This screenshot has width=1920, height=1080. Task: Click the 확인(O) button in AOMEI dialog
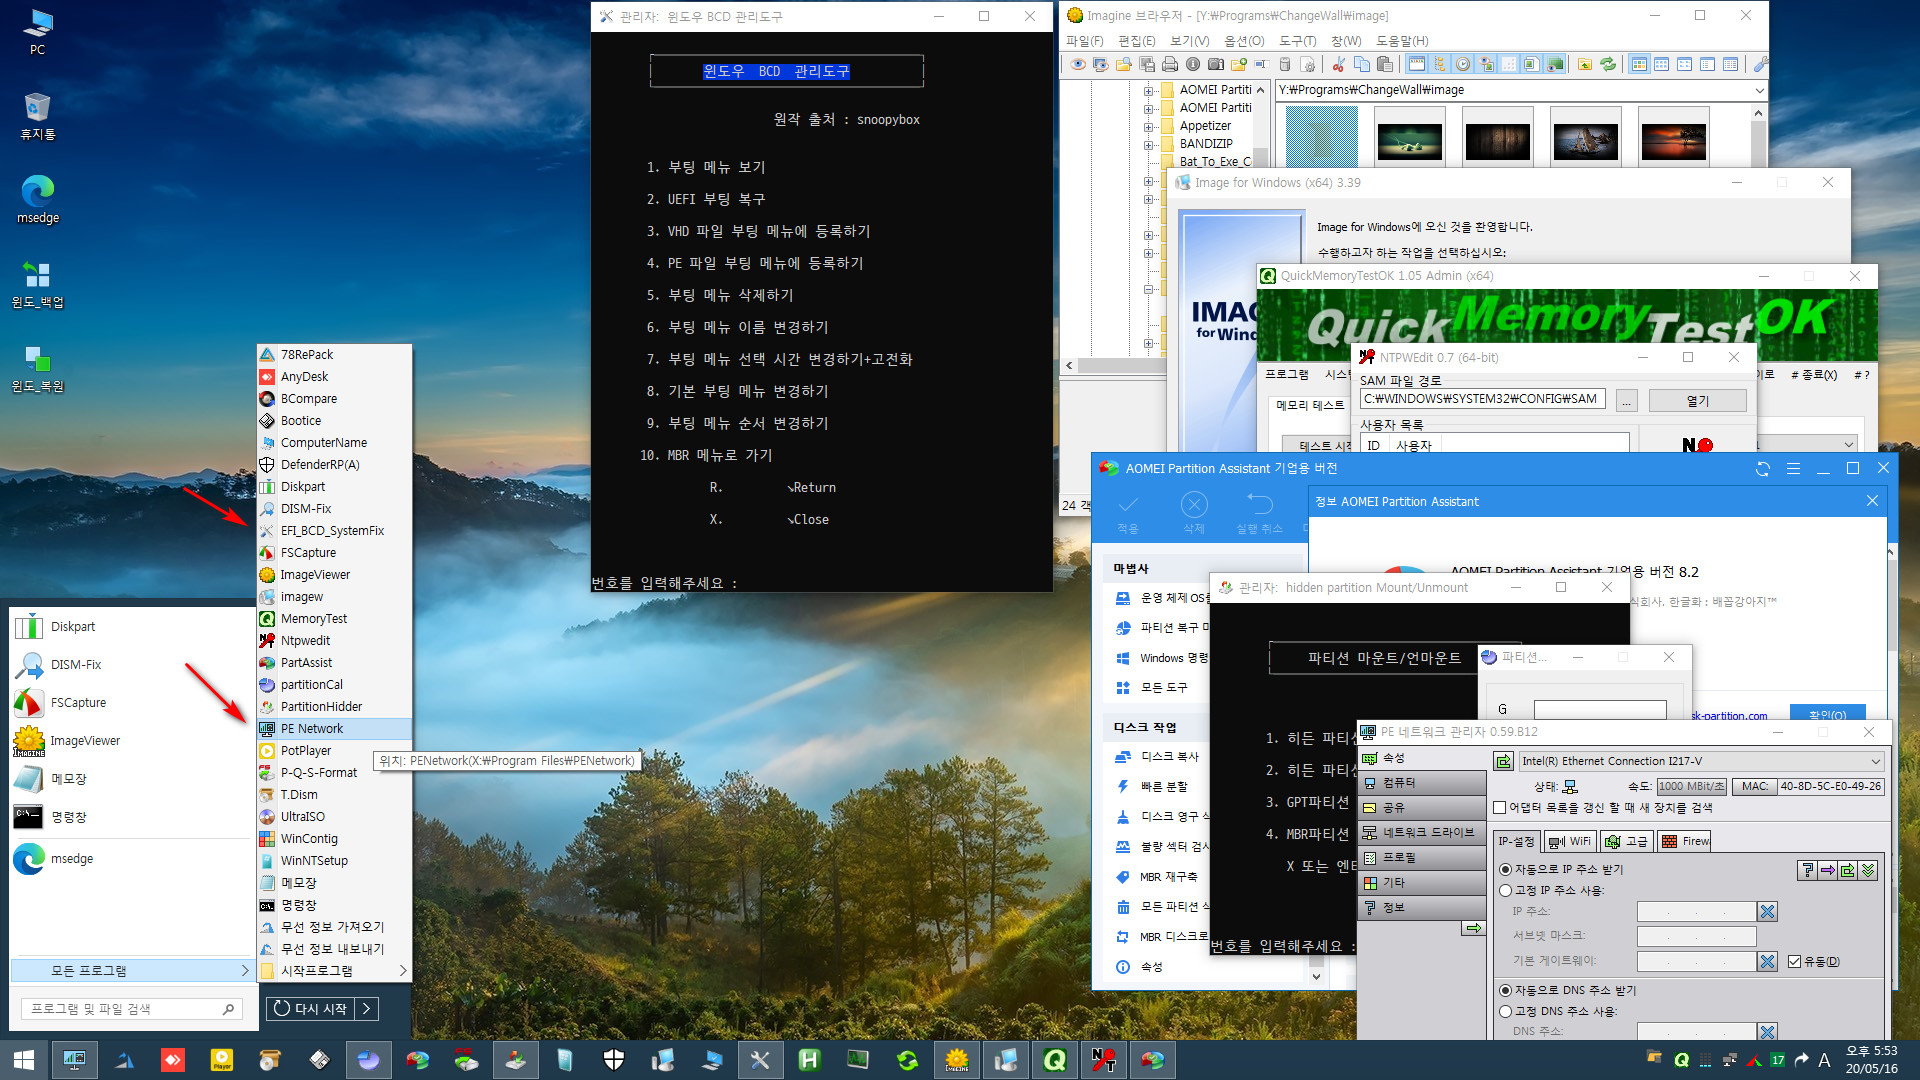(x=1827, y=714)
